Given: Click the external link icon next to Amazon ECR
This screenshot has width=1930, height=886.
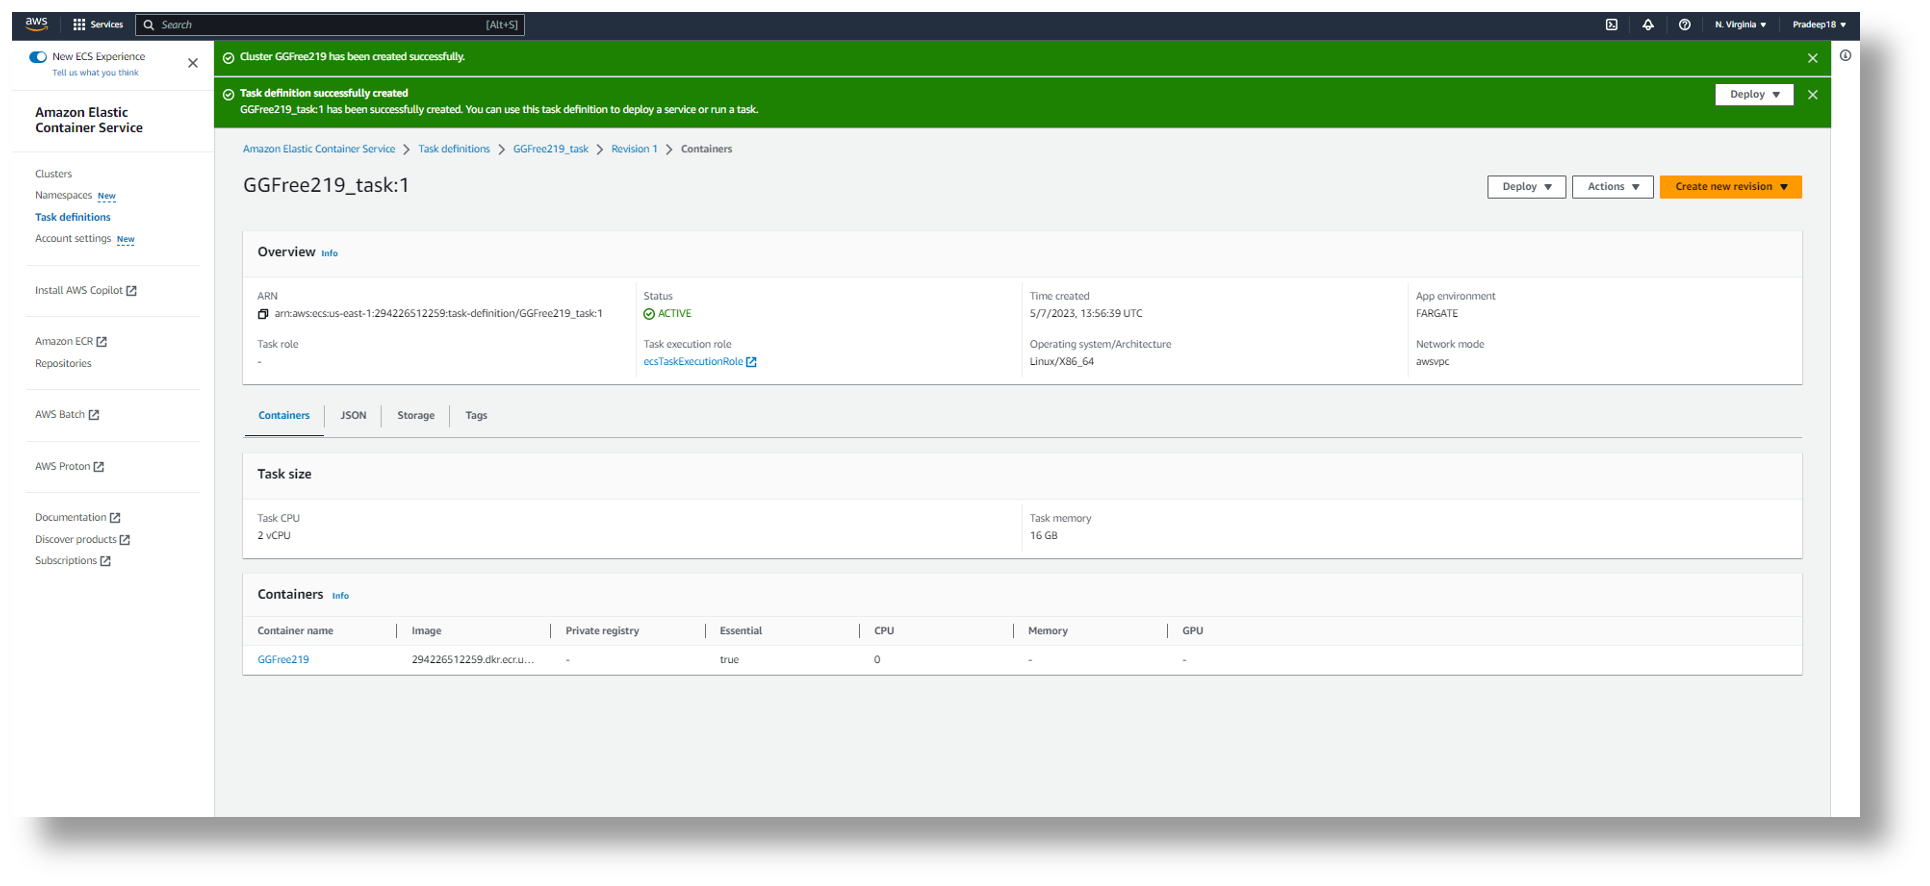Looking at the screenshot, I should coord(101,342).
